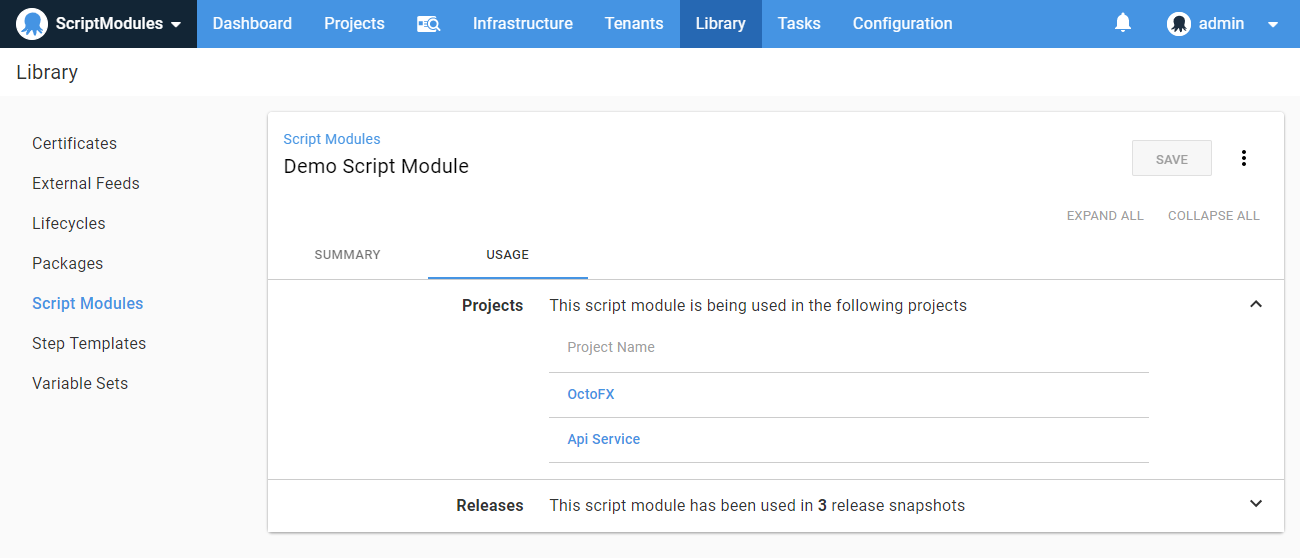
Task: Click Expand All
Action: point(1104,216)
